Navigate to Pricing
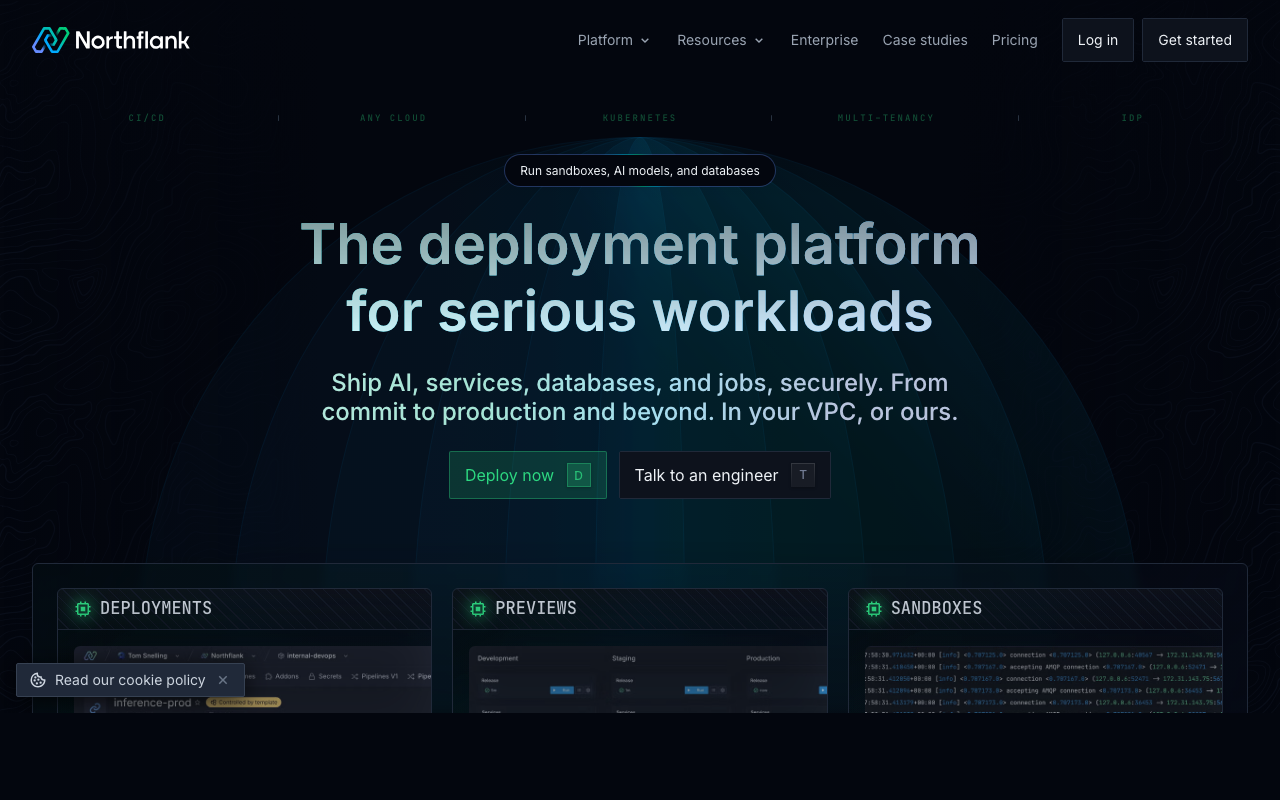This screenshot has height=800, width=1280. coord(1015,40)
